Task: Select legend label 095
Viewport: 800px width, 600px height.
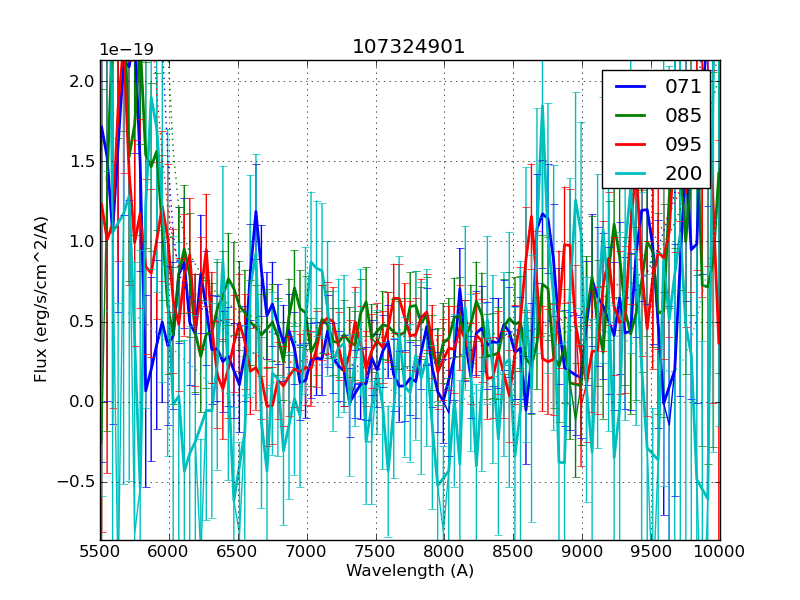Action: [x=684, y=144]
